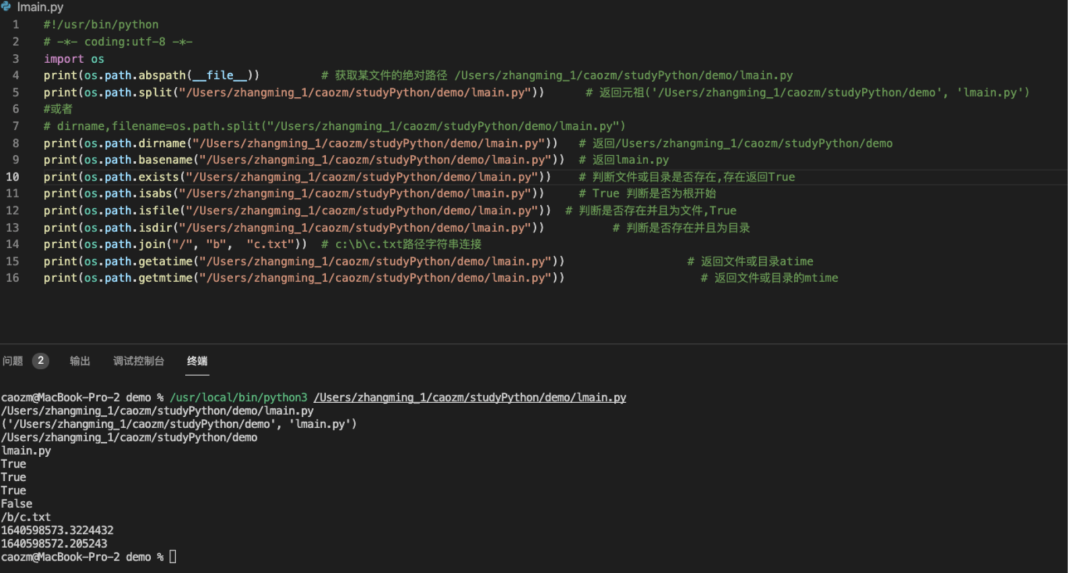
Task: Click the '1640598572.205243' timestamp output
Action: [54, 543]
